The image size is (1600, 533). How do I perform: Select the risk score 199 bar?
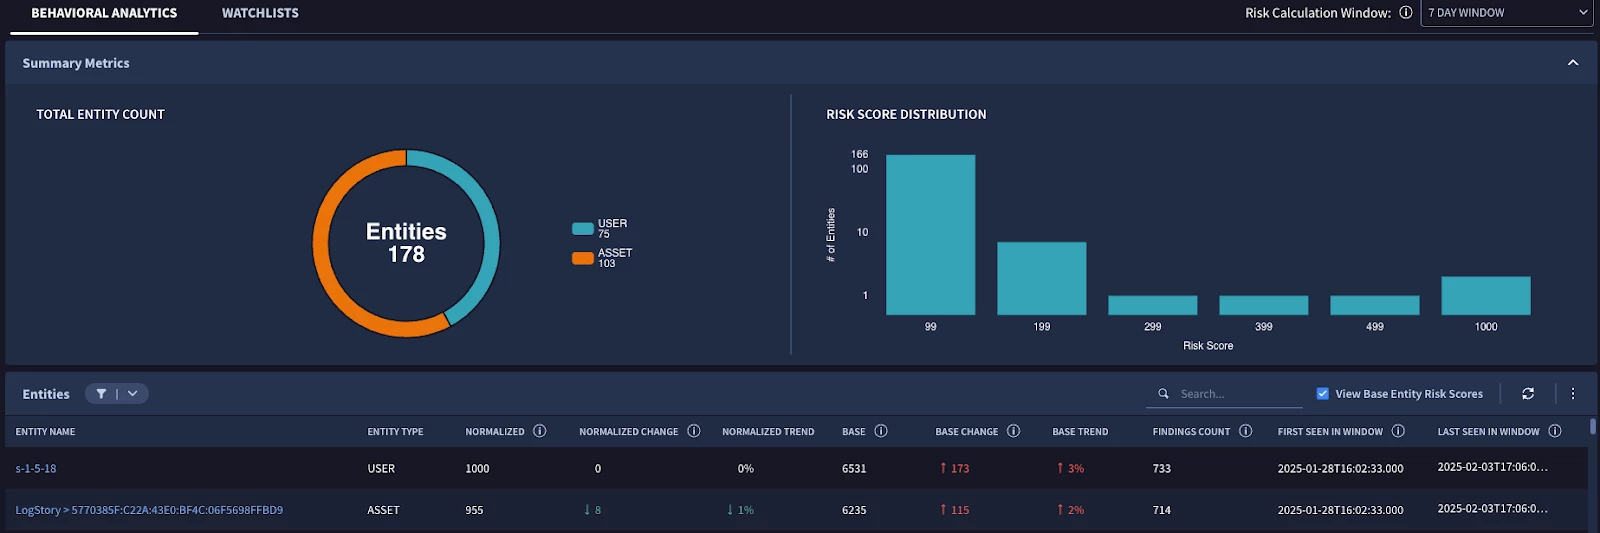[1041, 279]
